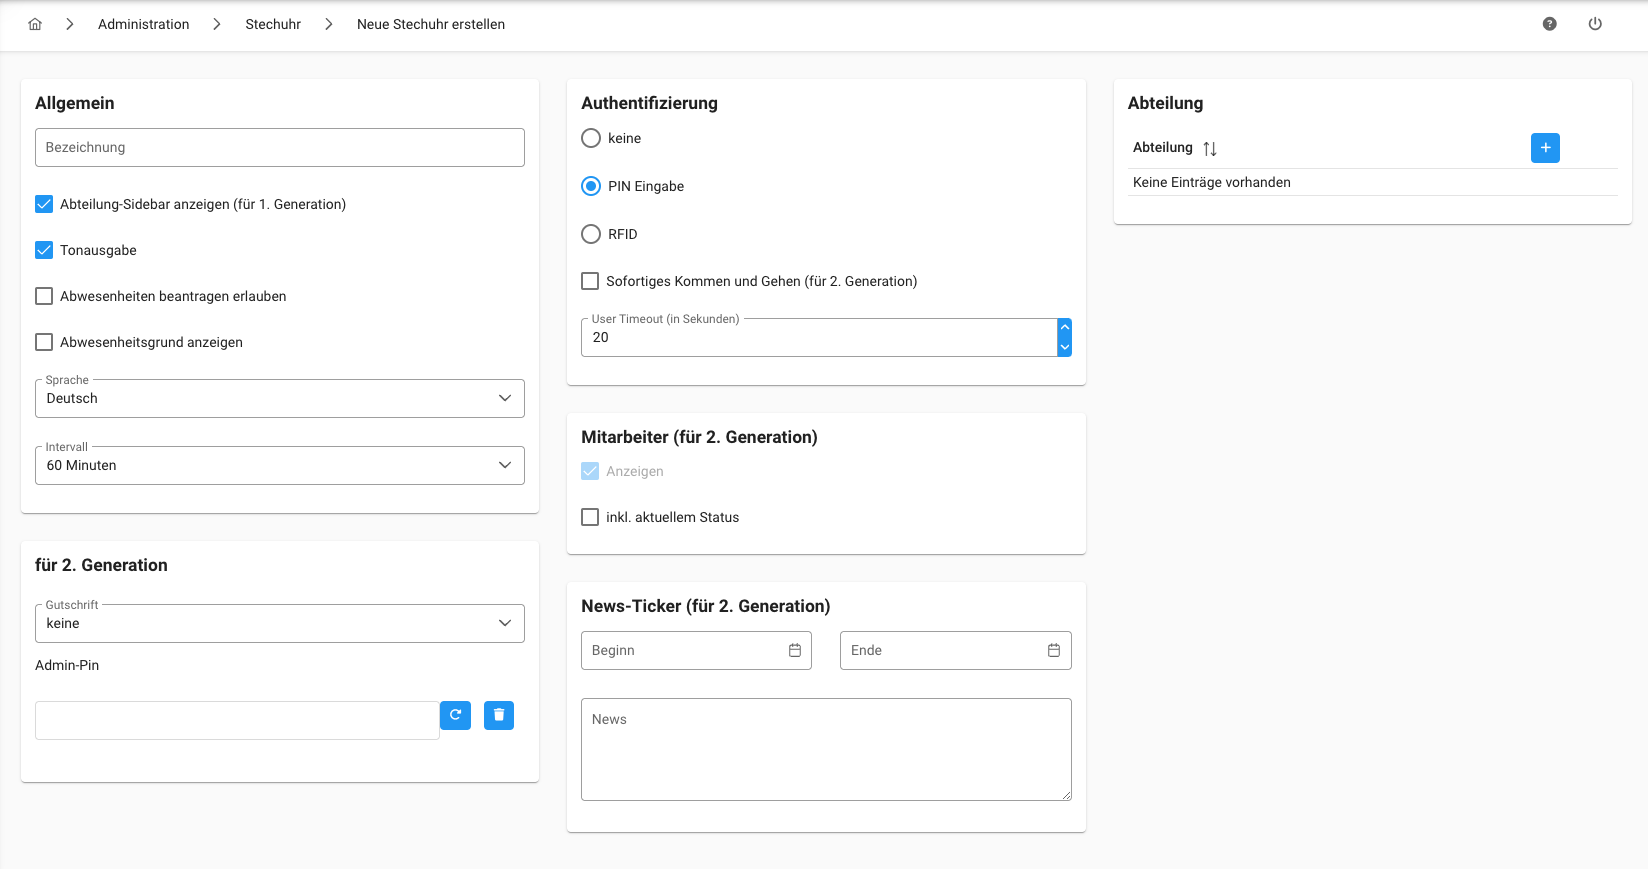The image size is (1648, 869).
Task: Click the Bezeichnung text field
Action: 280,147
